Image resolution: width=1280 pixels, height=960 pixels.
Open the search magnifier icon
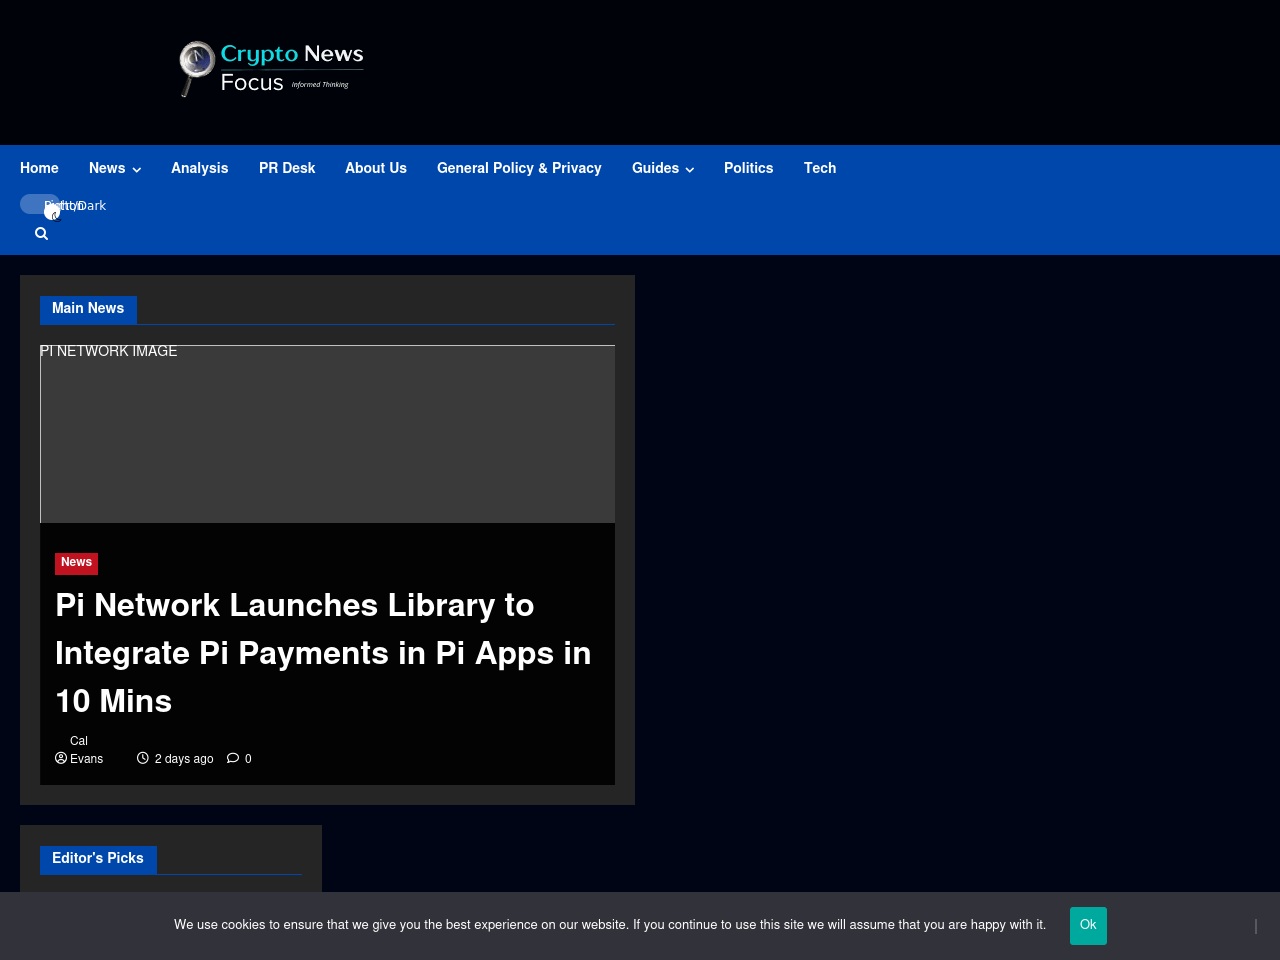coord(41,233)
